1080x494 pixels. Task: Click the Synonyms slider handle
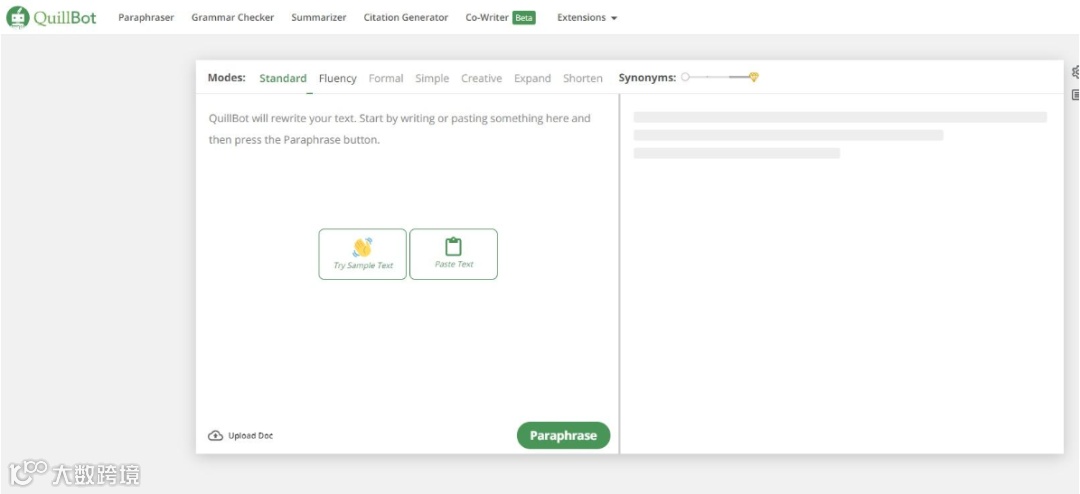(x=685, y=77)
